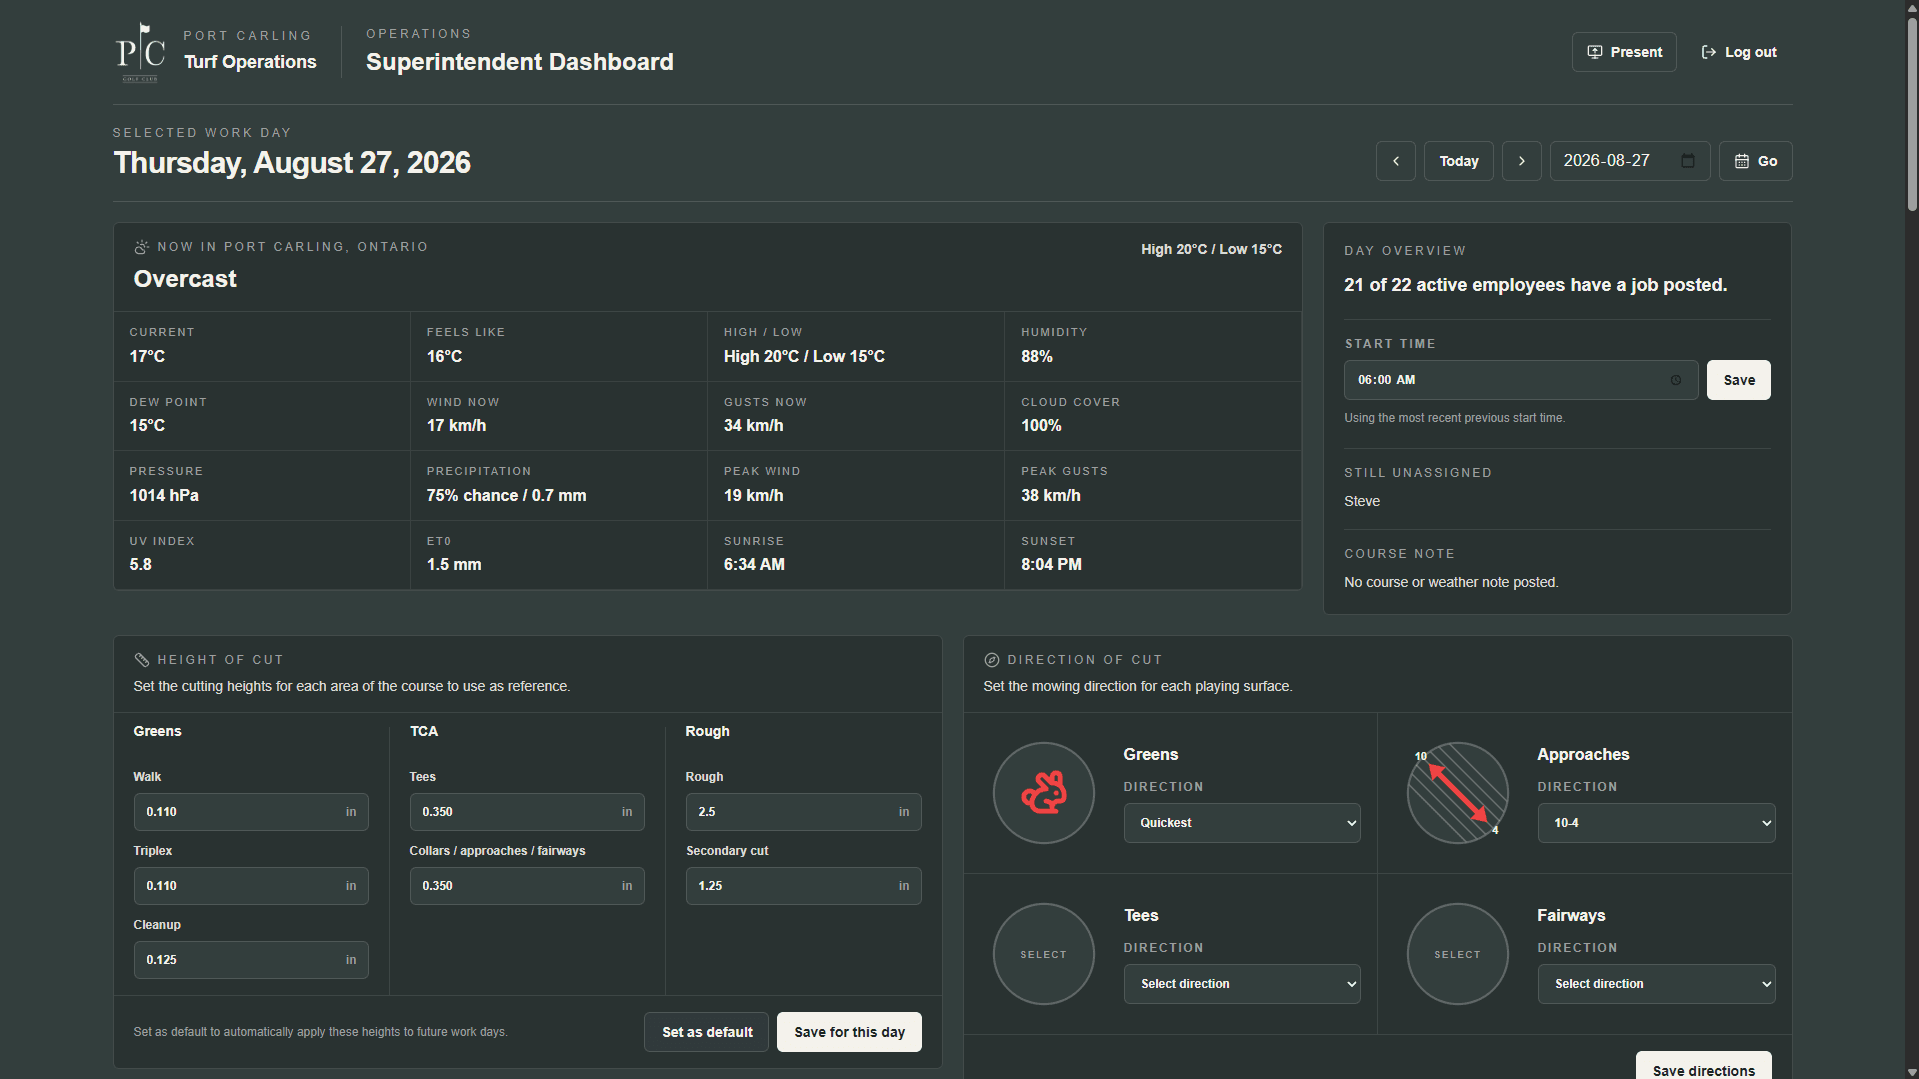The width and height of the screenshot is (1919, 1079).
Task: Click the greens Walk height field
Action: (251, 812)
